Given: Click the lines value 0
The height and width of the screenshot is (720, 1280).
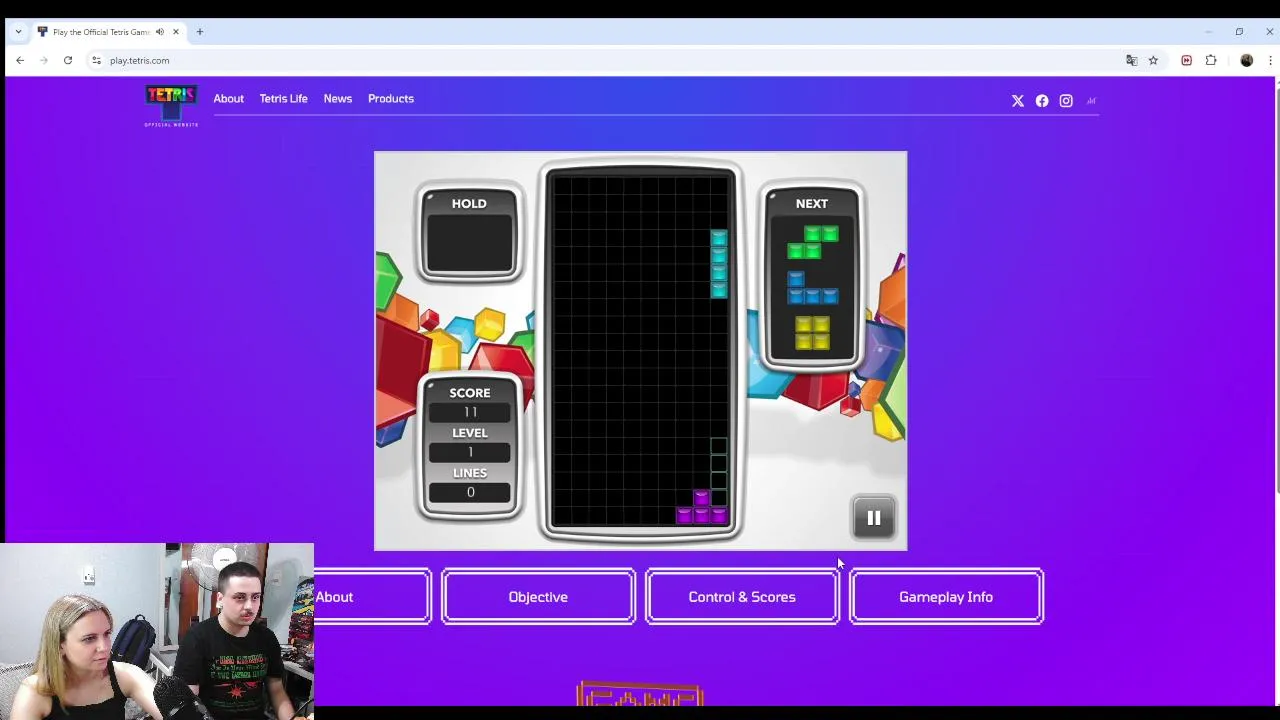Looking at the screenshot, I should pos(470,492).
